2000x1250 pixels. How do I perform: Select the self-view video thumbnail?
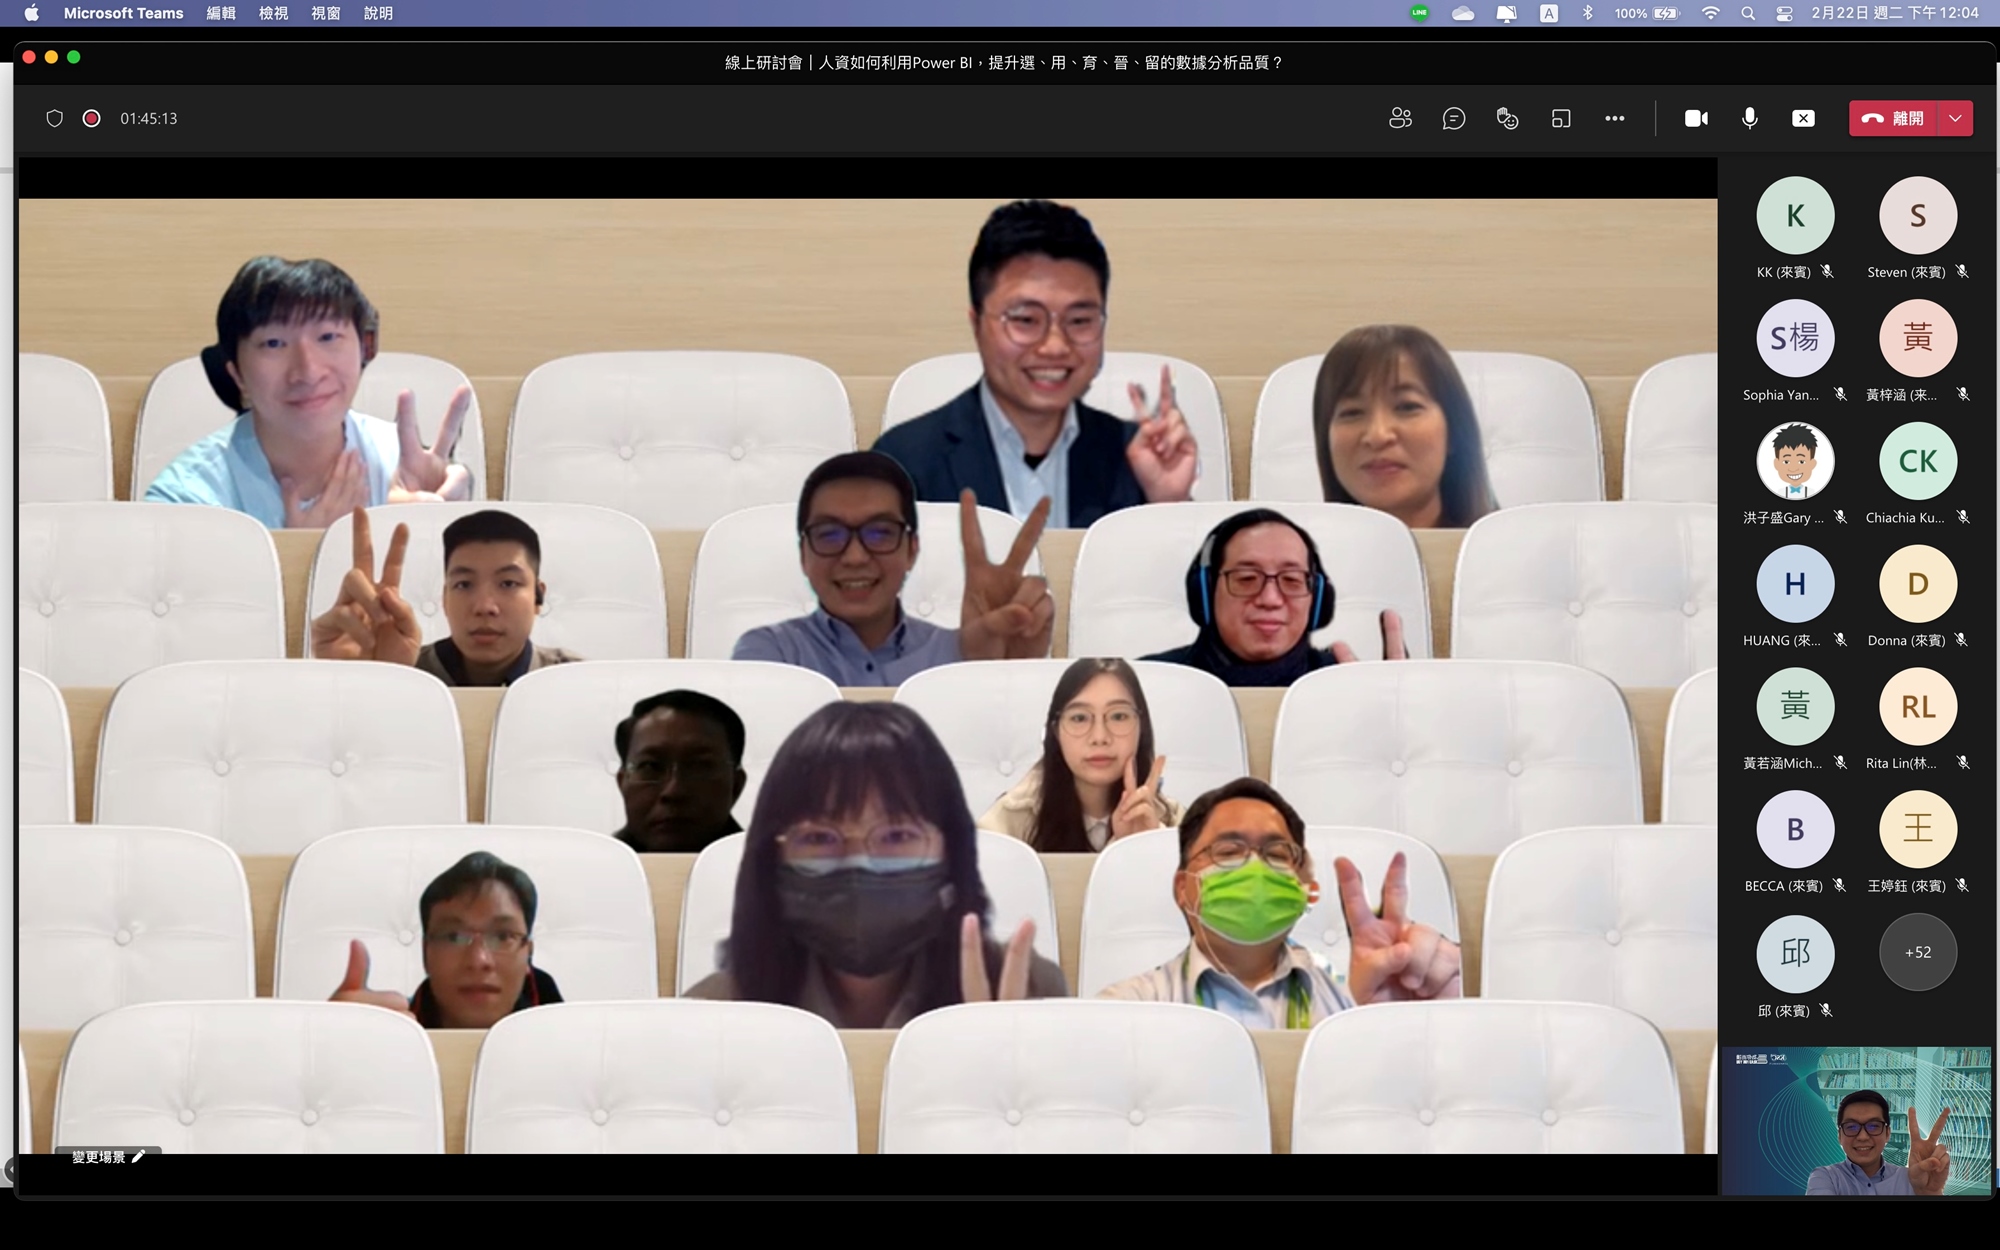click(1856, 1120)
